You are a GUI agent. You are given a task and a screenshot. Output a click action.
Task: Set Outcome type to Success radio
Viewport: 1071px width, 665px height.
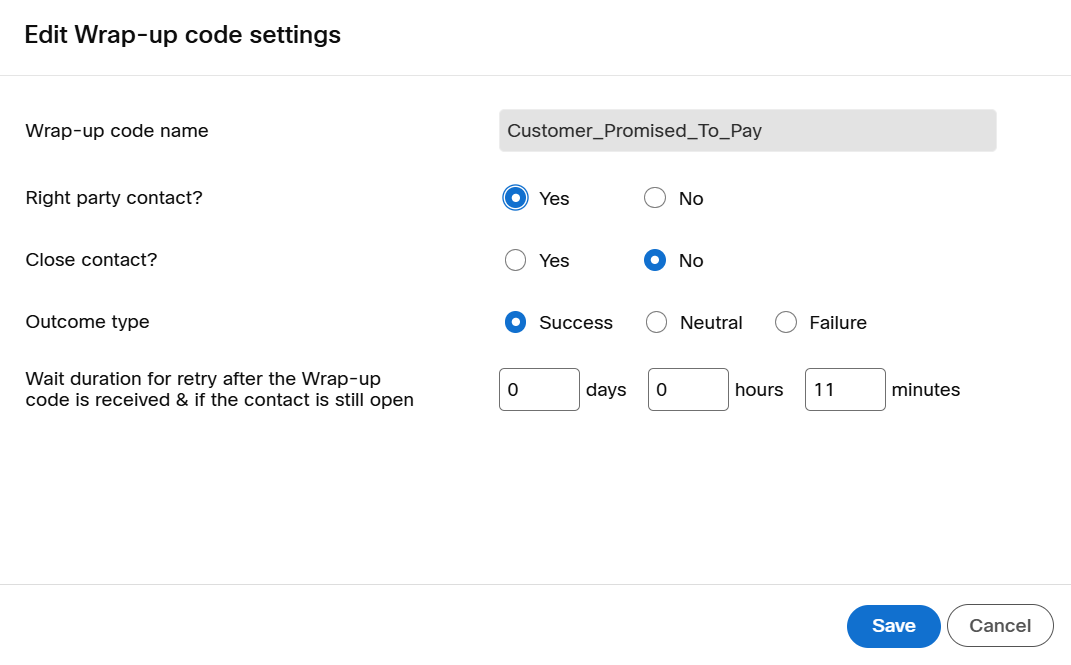515,322
